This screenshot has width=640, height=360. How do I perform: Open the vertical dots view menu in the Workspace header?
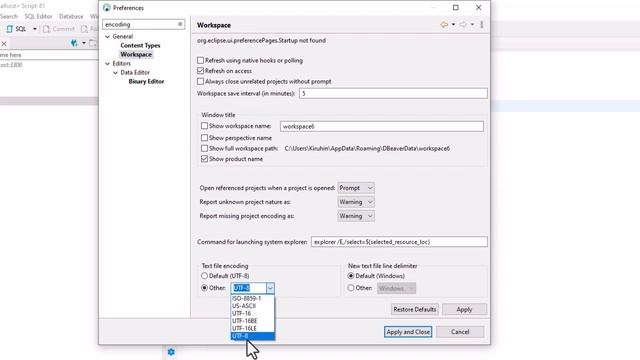click(482, 24)
